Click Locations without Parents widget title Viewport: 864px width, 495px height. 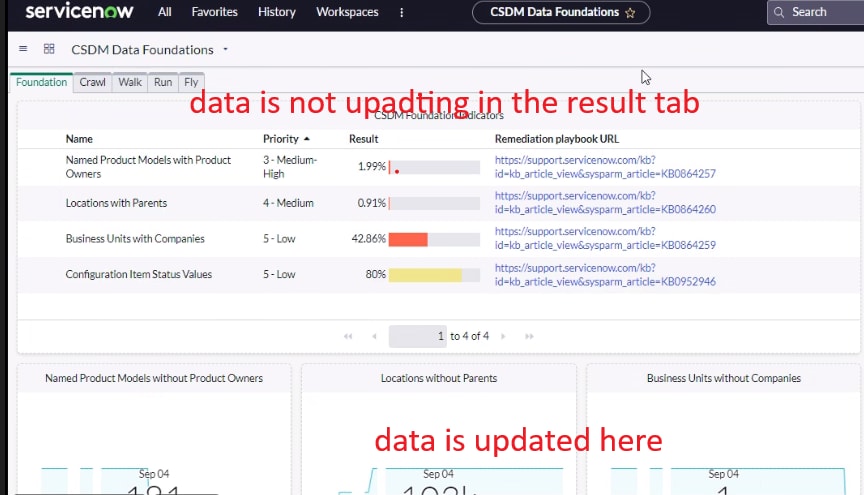[439, 378]
